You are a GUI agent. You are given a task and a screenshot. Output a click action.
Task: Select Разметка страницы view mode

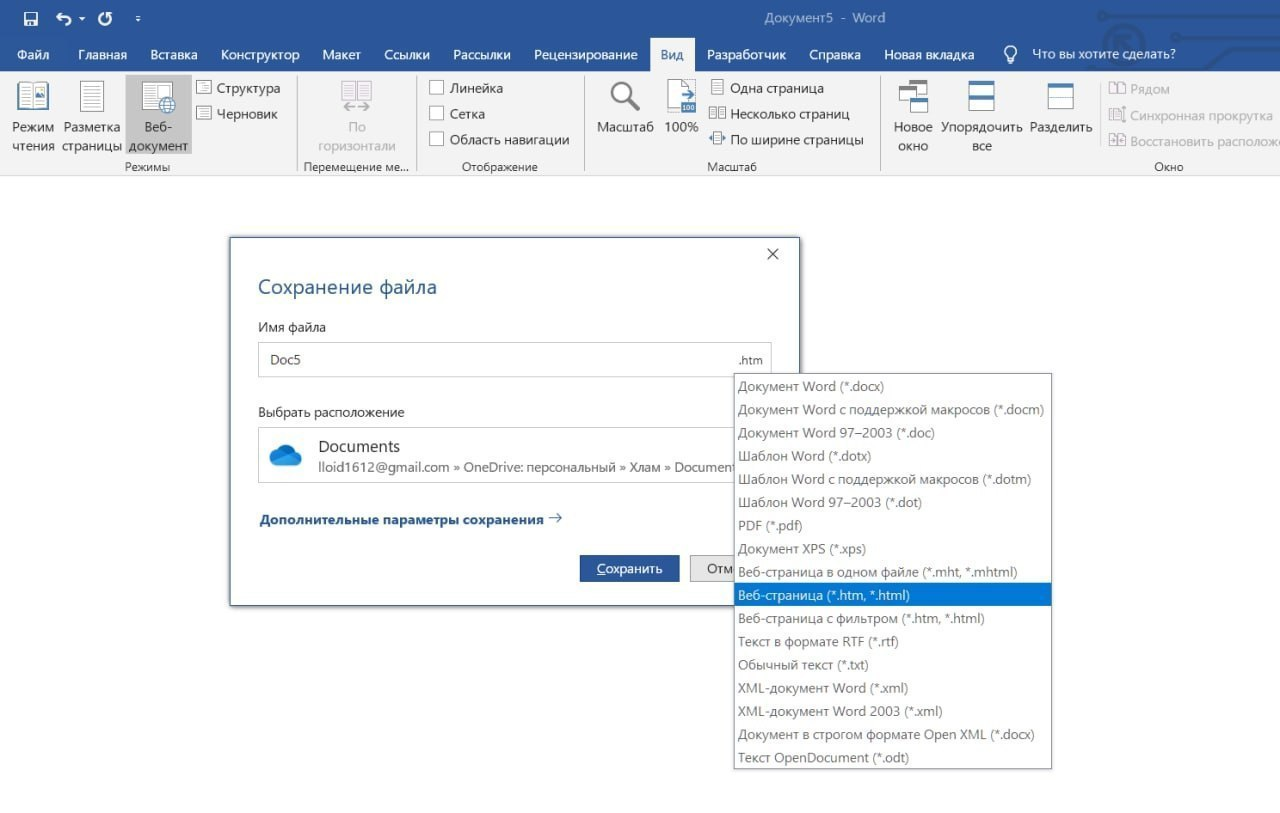(x=92, y=116)
